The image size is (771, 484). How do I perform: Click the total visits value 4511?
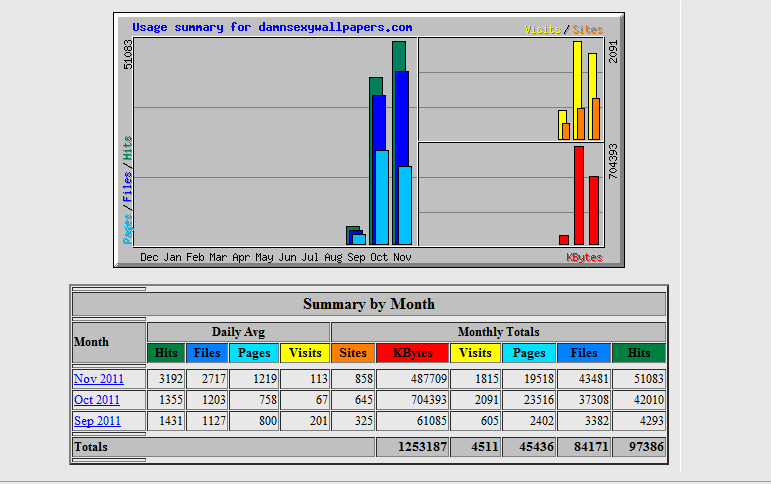485,447
